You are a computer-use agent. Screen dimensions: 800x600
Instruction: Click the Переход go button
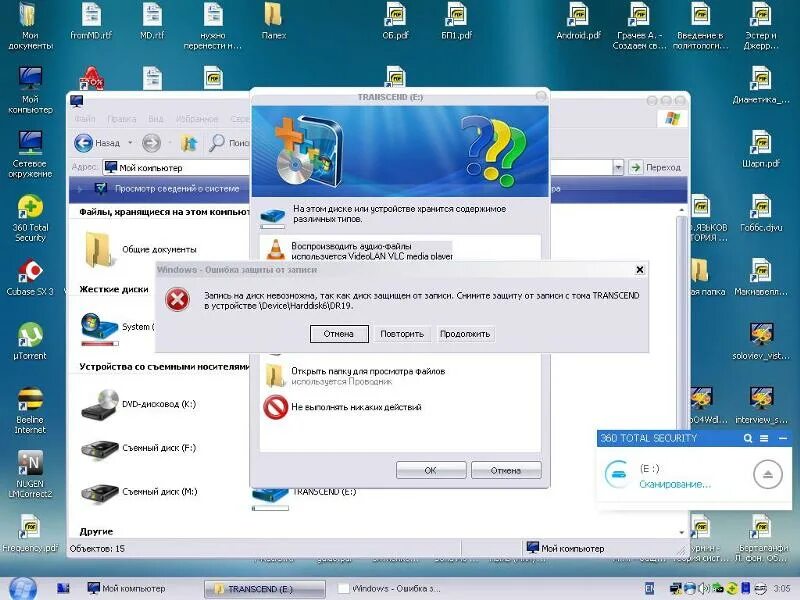click(x=656, y=167)
